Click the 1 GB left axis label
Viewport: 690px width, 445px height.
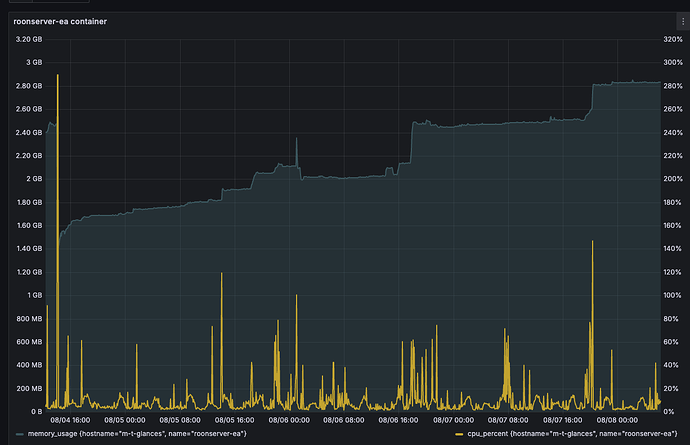[34, 295]
